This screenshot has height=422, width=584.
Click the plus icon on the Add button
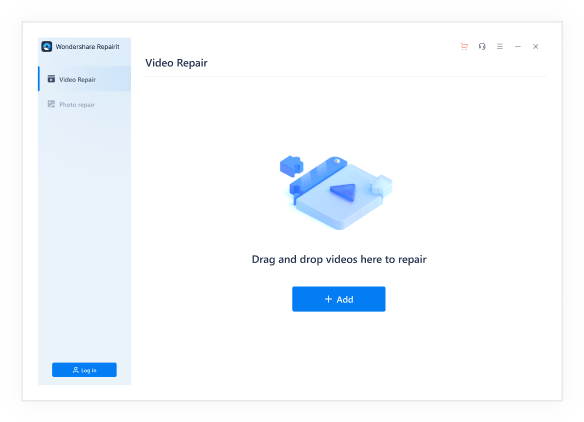tap(328, 299)
